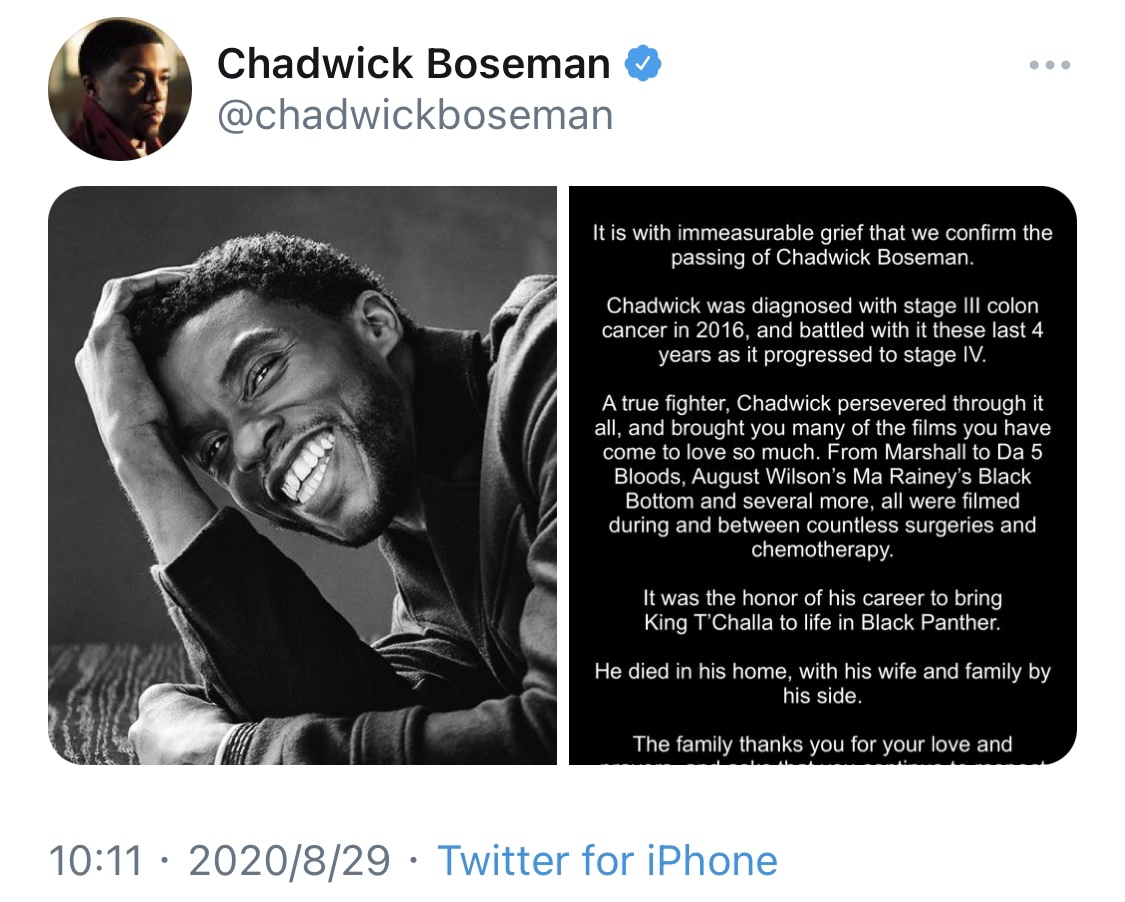Open the circular profile avatar
Screen dimensions: 1125x902
(120, 89)
